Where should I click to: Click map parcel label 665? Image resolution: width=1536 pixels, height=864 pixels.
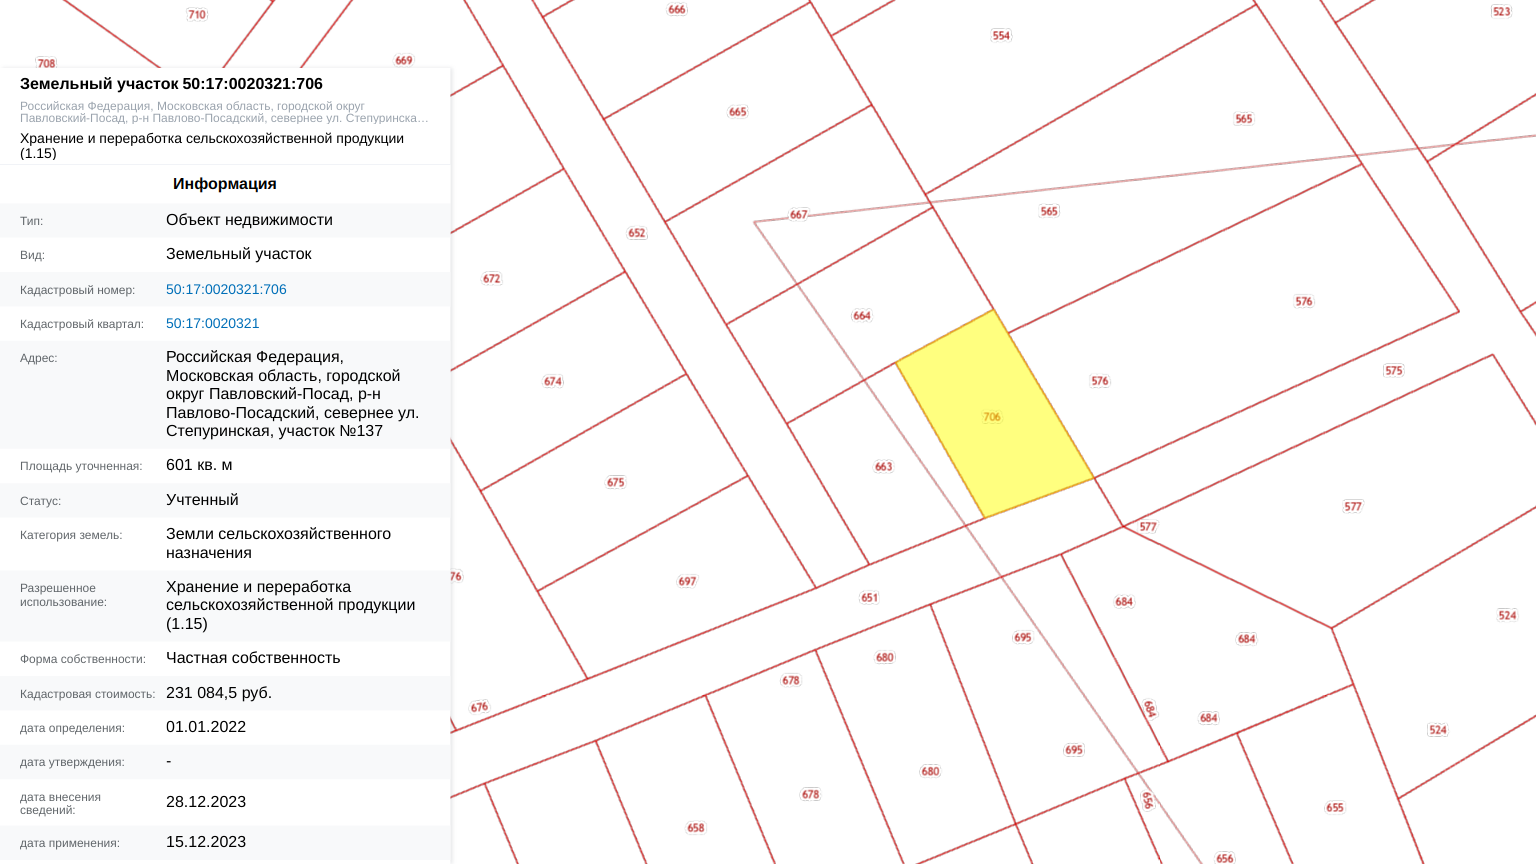[x=738, y=112]
